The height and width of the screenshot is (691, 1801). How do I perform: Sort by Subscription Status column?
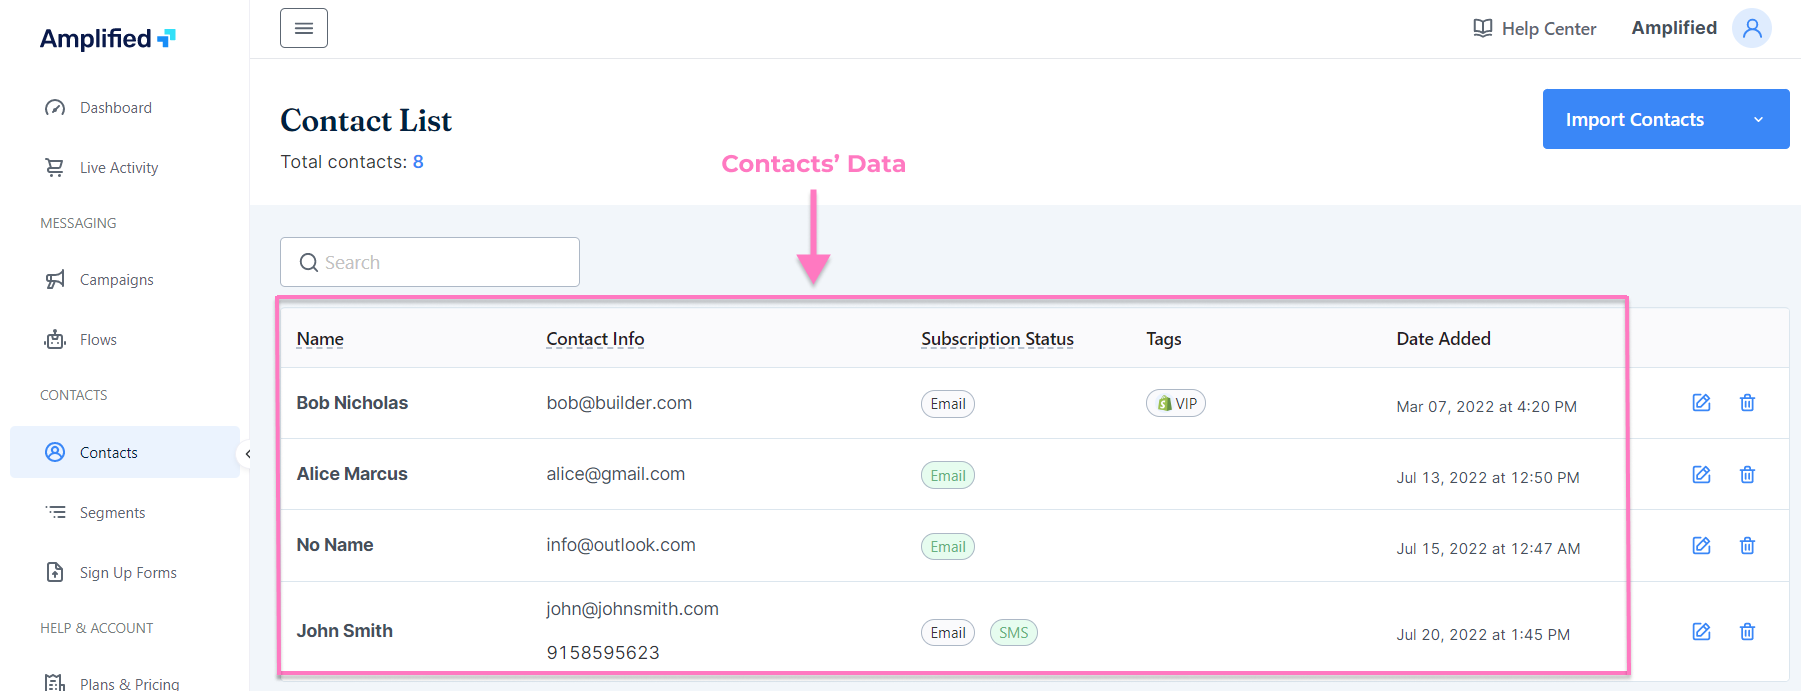[x=997, y=339]
